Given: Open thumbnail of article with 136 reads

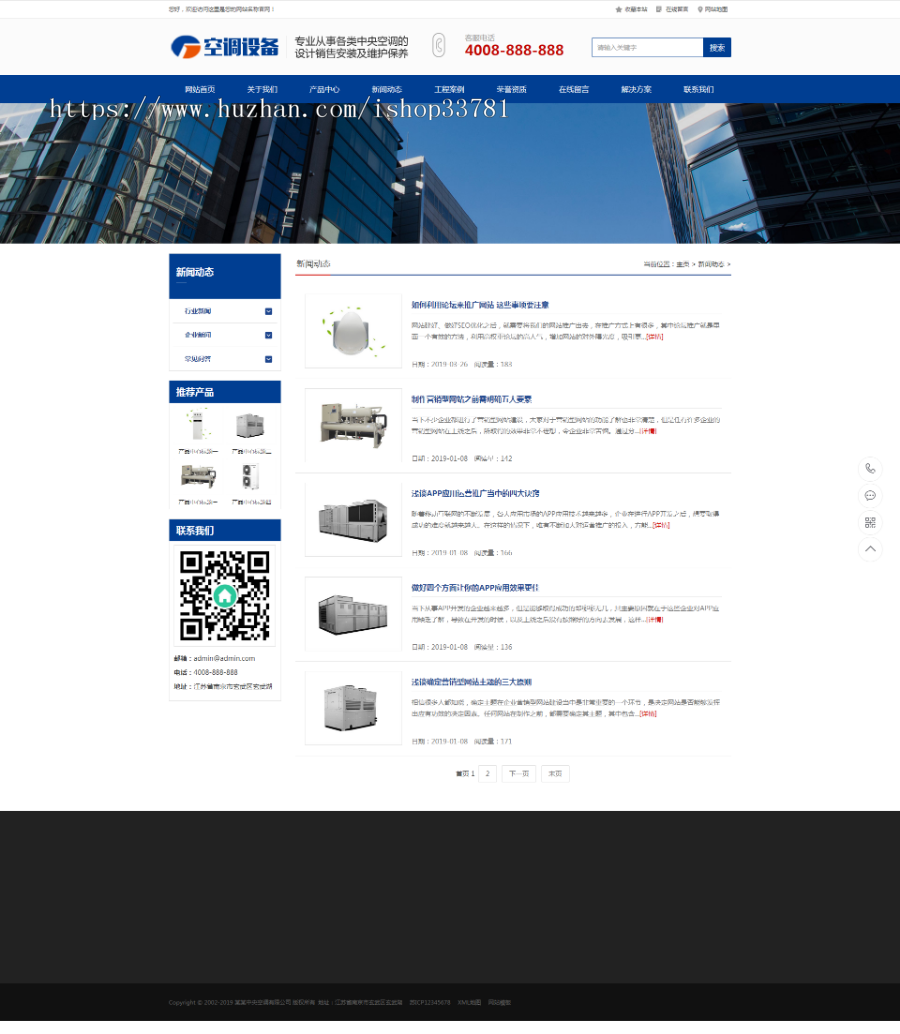Looking at the screenshot, I should pyautogui.click(x=353, y=613).
